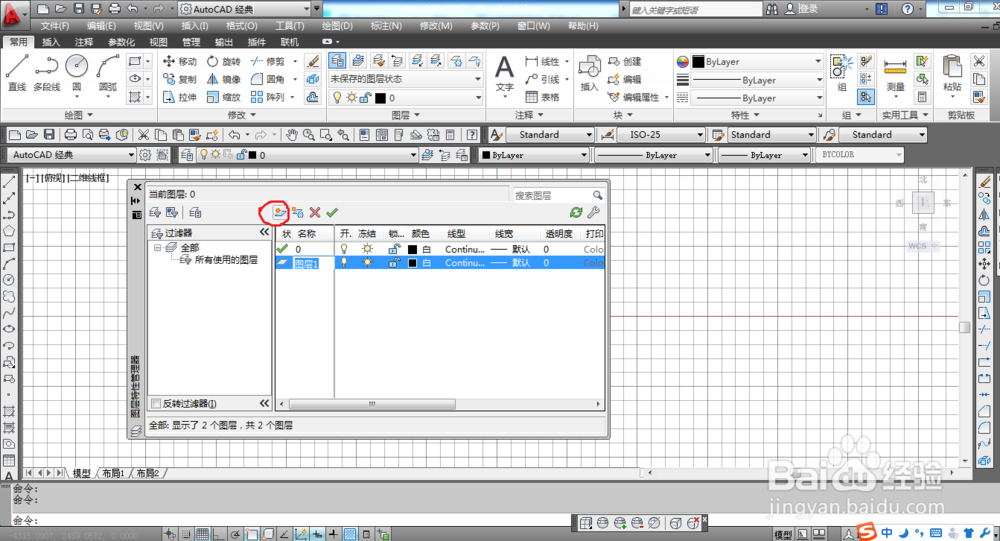Click the Stretch (拉伸) tool
Screen dimensions: 1000x541
180,97
